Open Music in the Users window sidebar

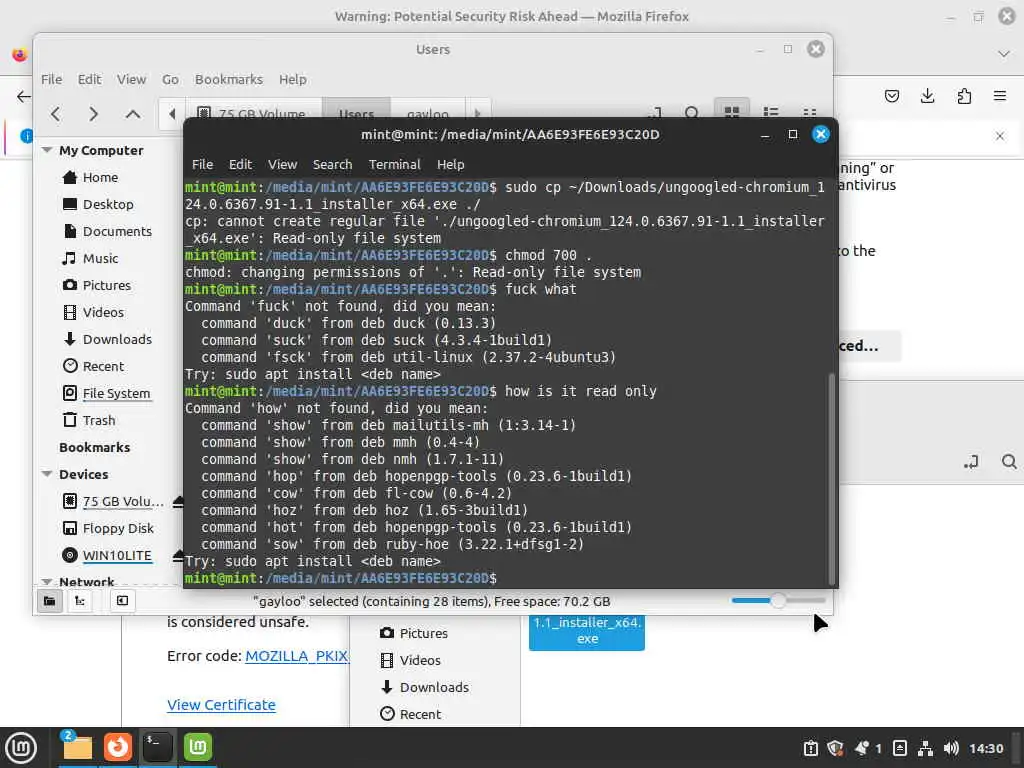coord(100,259)
